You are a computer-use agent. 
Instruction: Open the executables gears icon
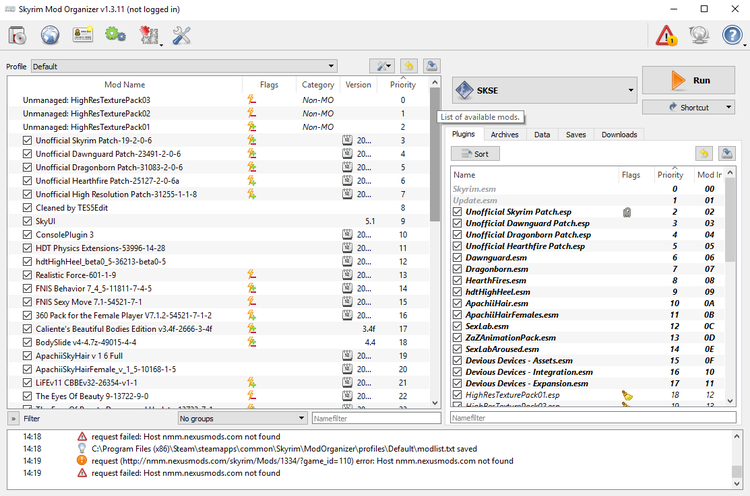(115, 35)
